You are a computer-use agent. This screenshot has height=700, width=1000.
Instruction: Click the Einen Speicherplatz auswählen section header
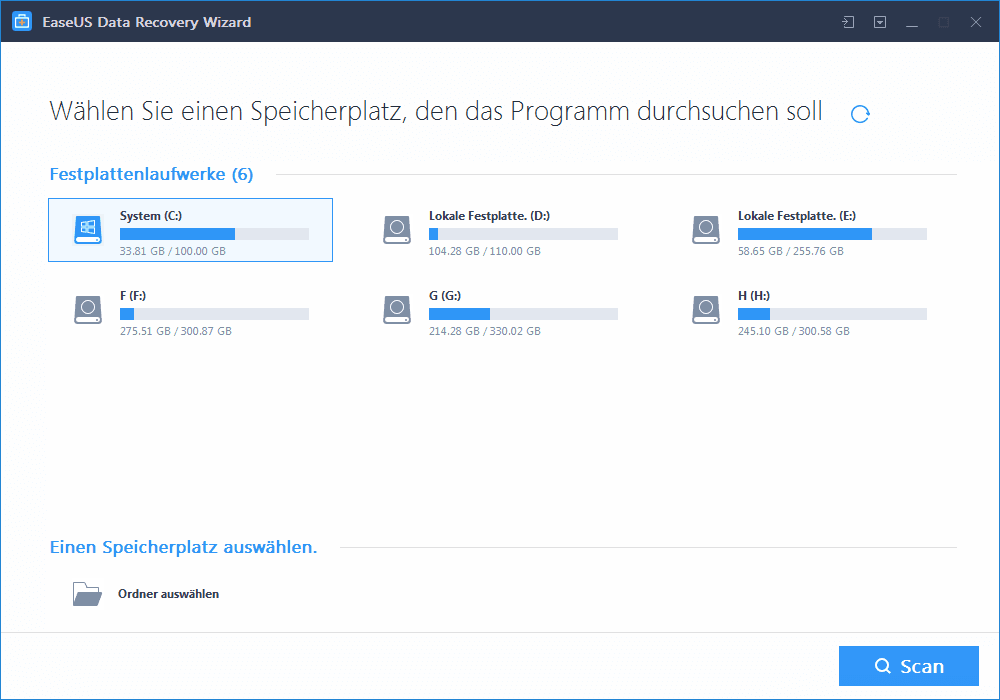pyautogui.click(x=183, y=548)
